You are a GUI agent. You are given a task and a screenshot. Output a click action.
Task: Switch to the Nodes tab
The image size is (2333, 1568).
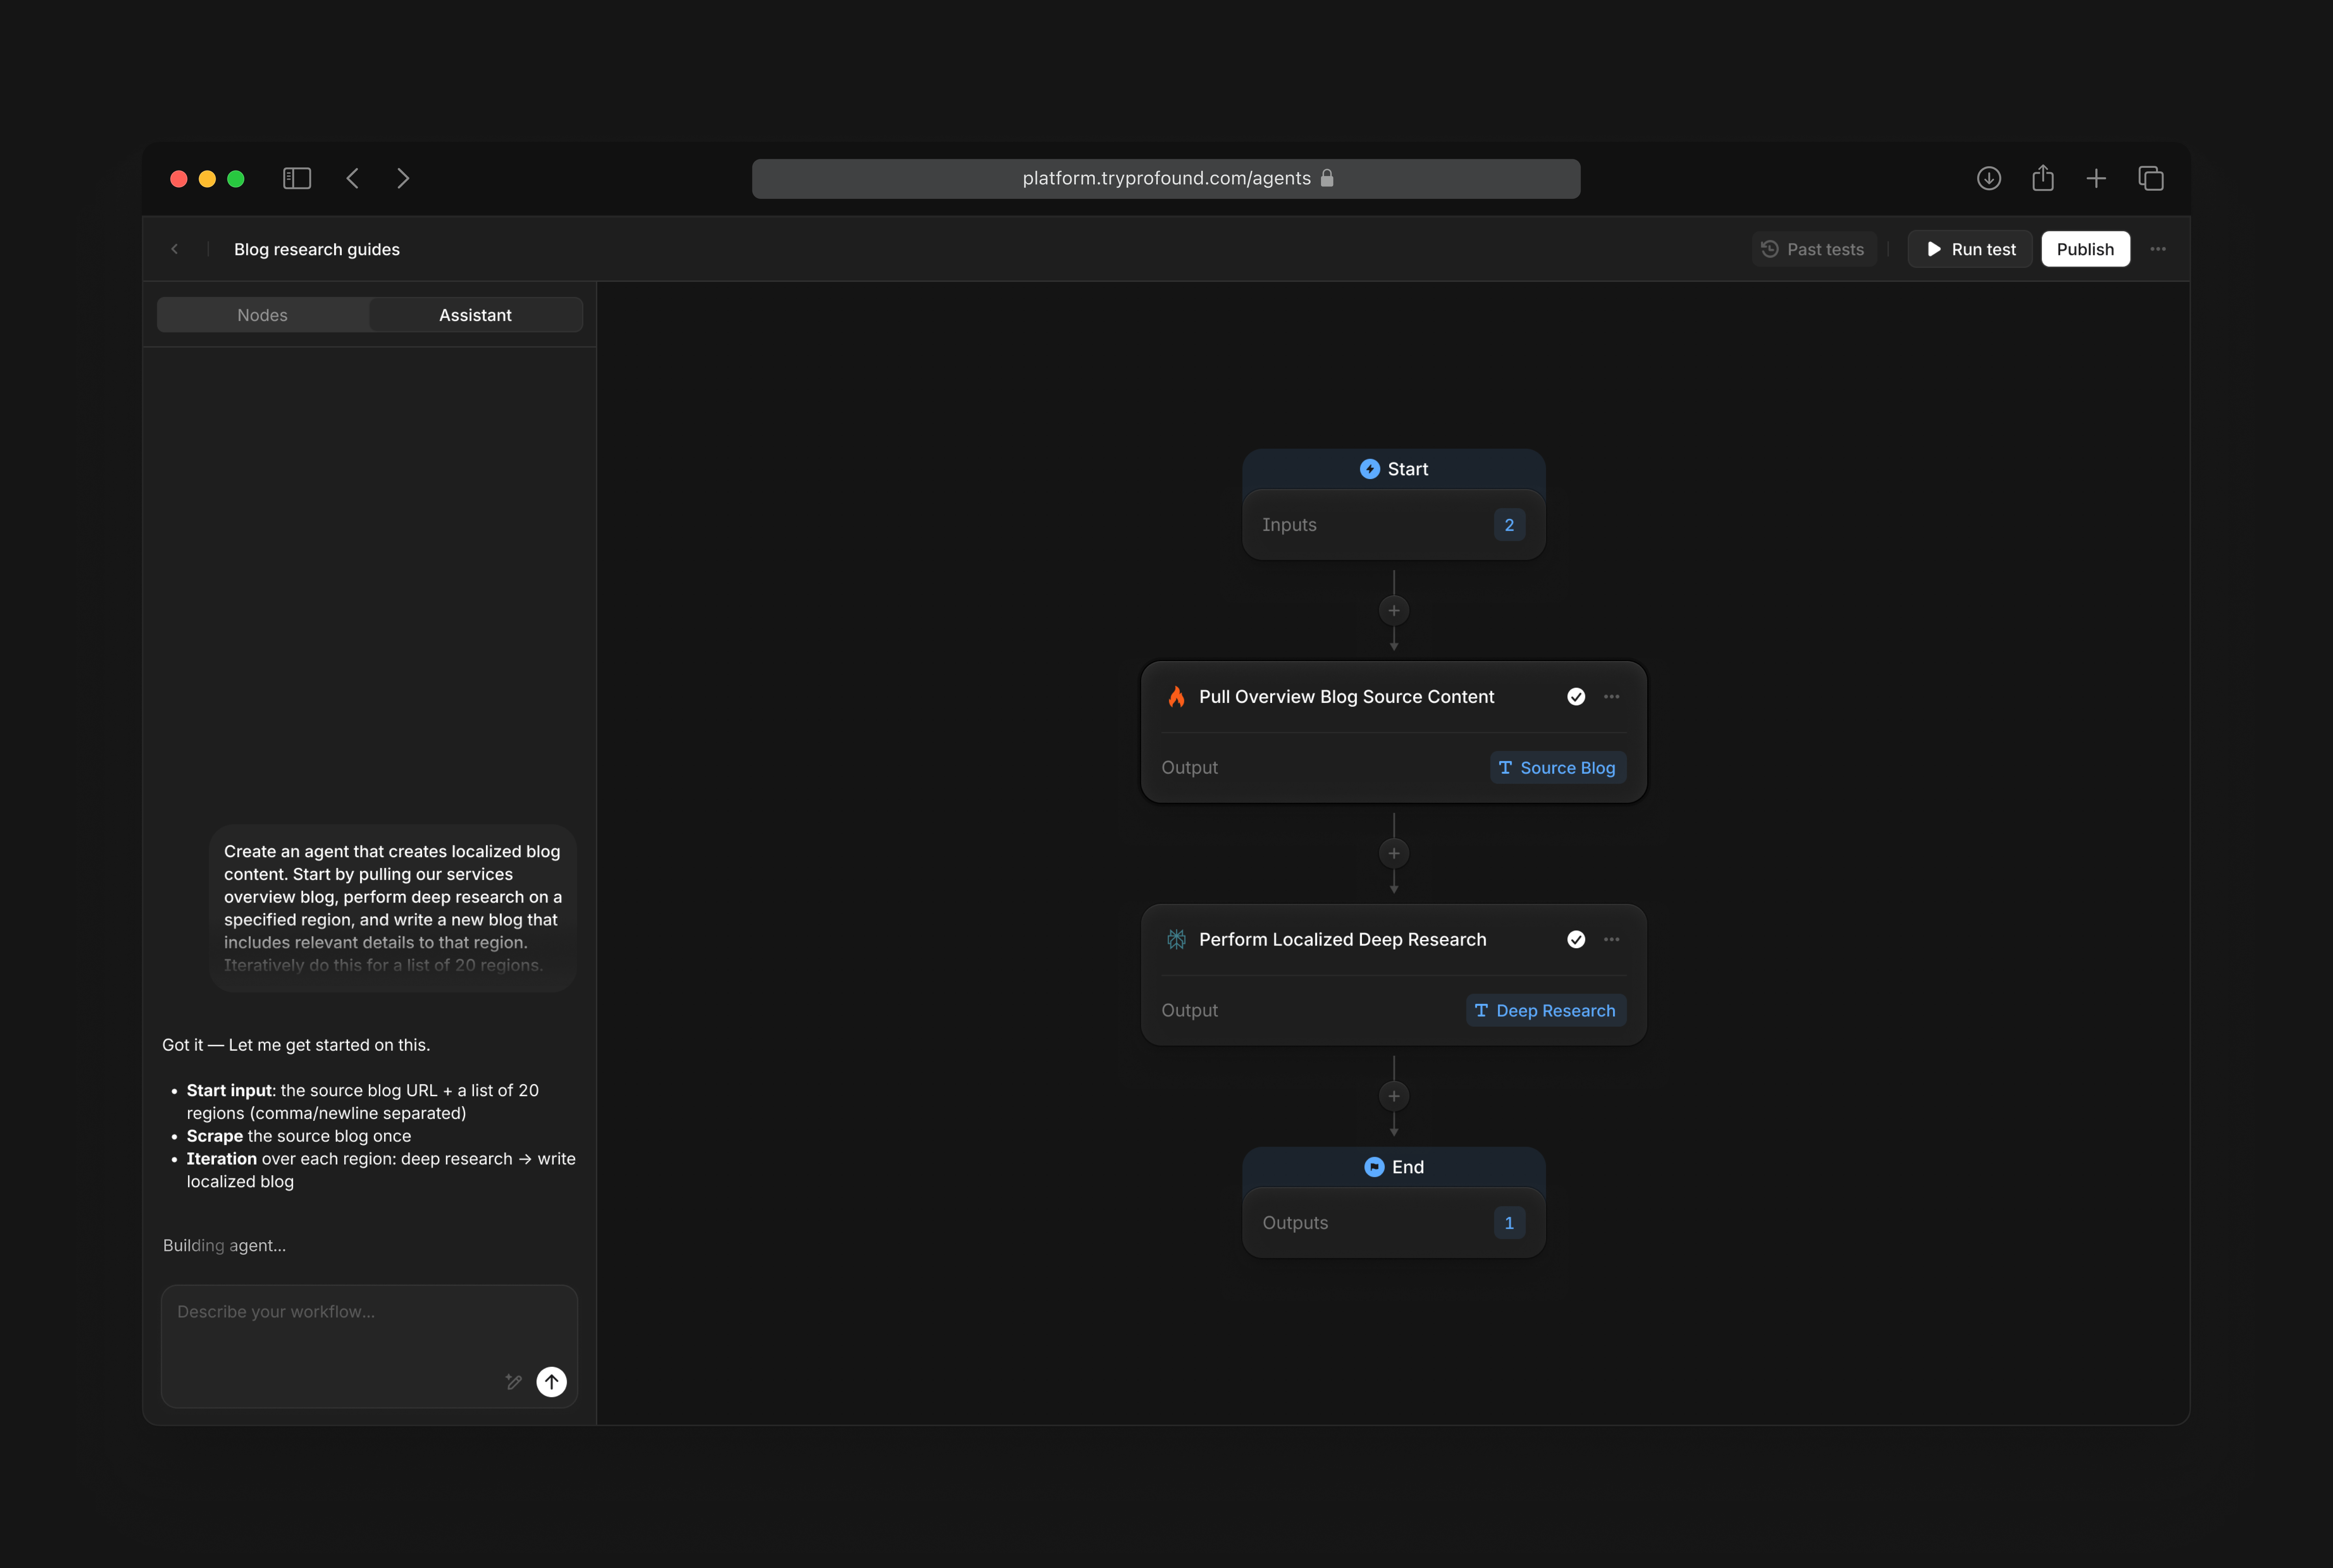(x=262, y=315)
